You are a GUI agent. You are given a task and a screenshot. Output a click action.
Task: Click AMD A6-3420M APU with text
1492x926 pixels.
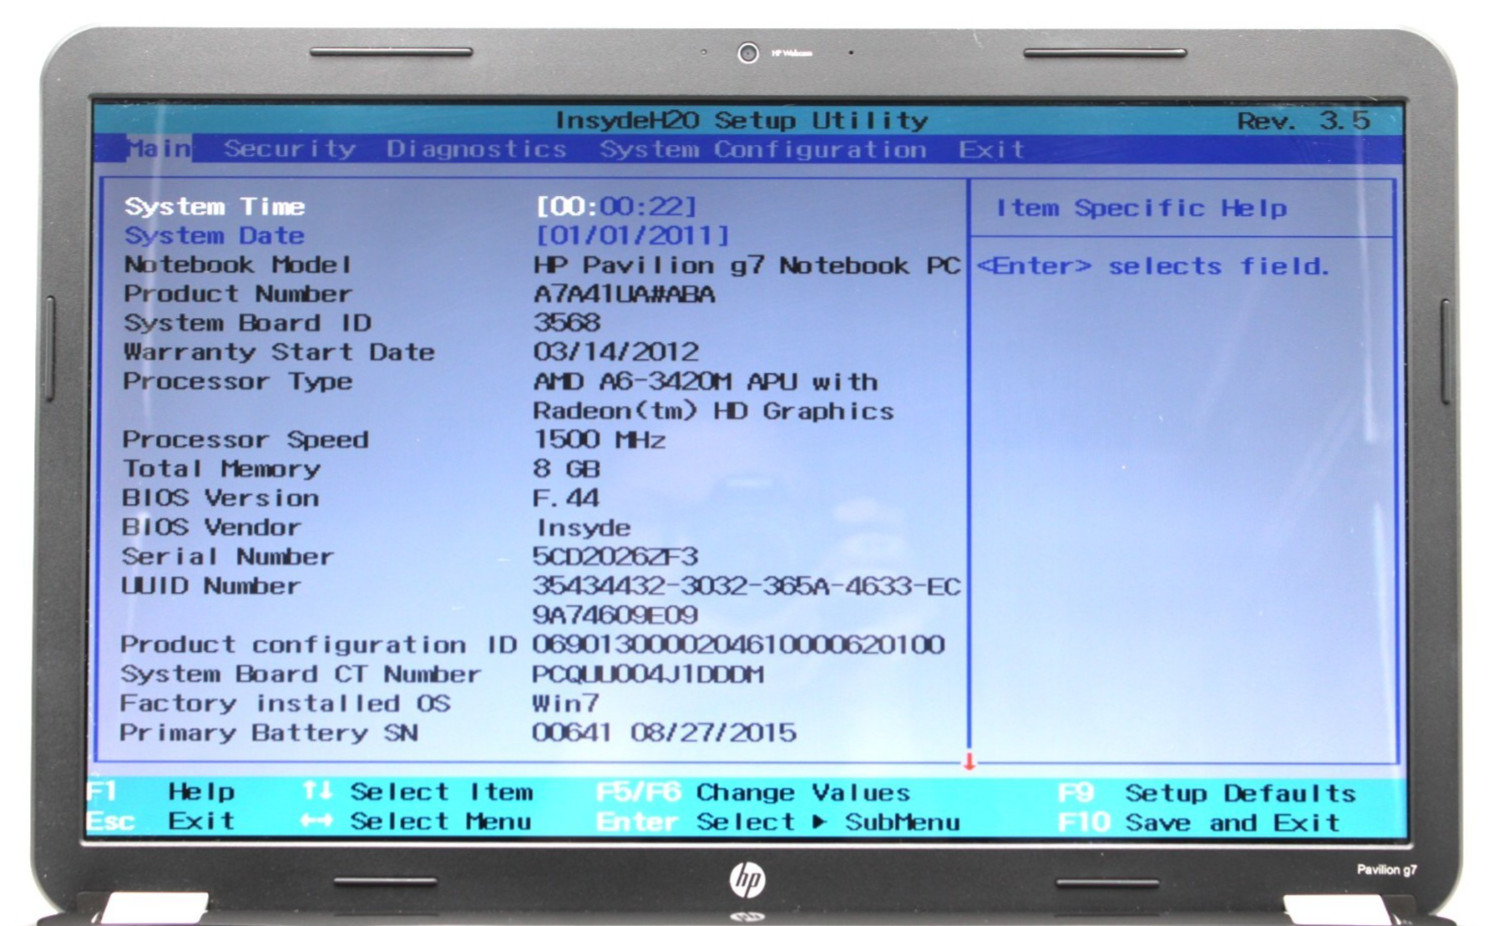tap(706, 382)
